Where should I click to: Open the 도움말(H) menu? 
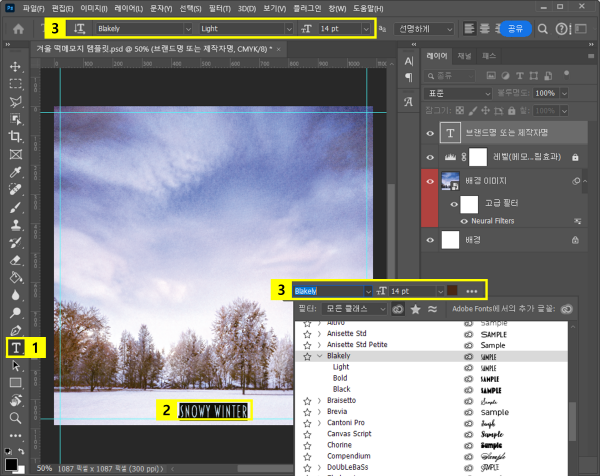[368, 8]
